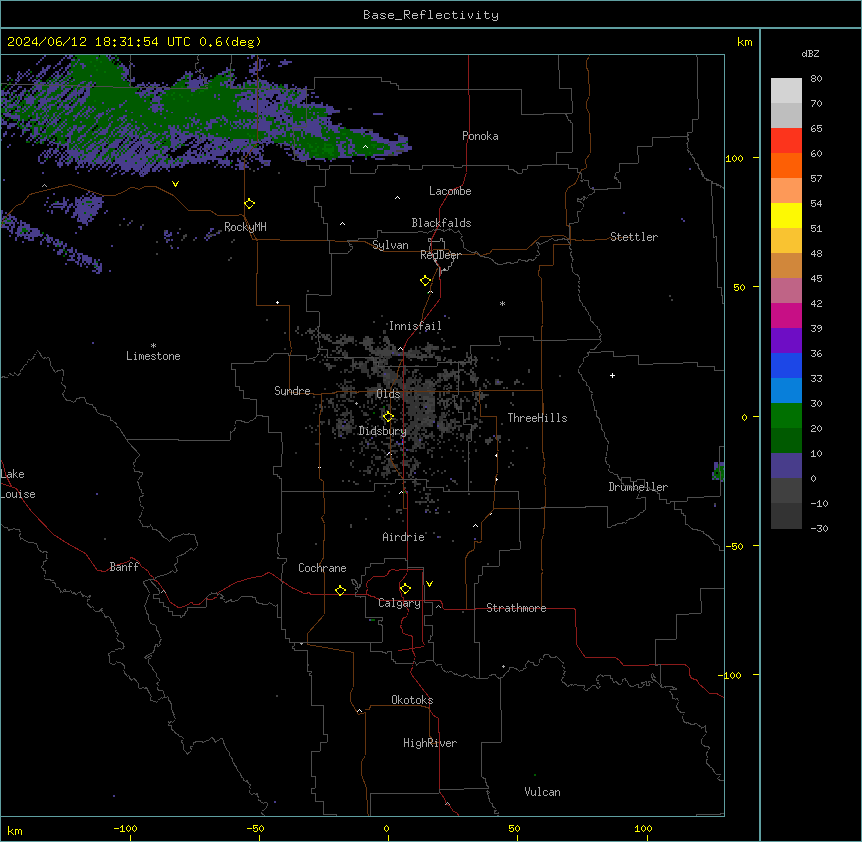This screenshot has width=862, height=842.
Task: Click the yellow station marker near RockyMH
Action: click(250, 204)
